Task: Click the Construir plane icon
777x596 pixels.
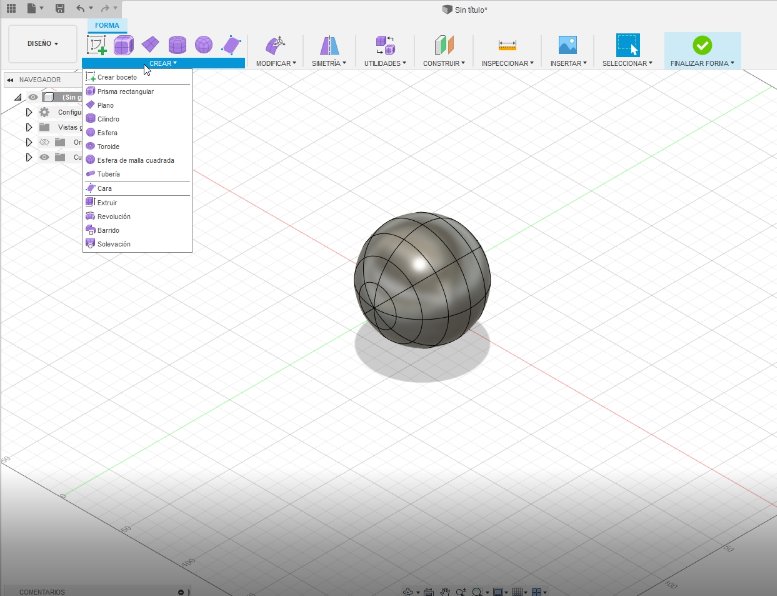Action: [x=444, y=45]
